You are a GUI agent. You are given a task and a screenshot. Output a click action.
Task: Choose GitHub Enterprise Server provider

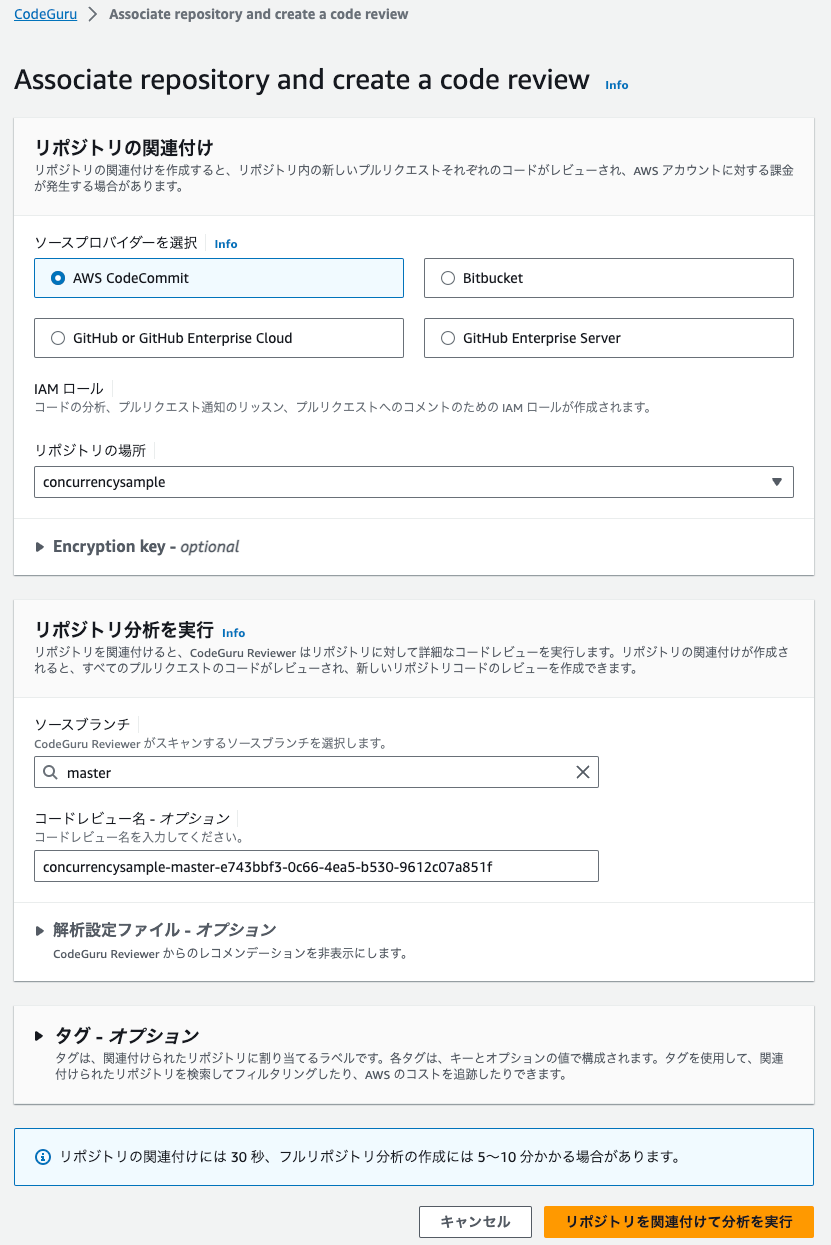coord(609,338)
